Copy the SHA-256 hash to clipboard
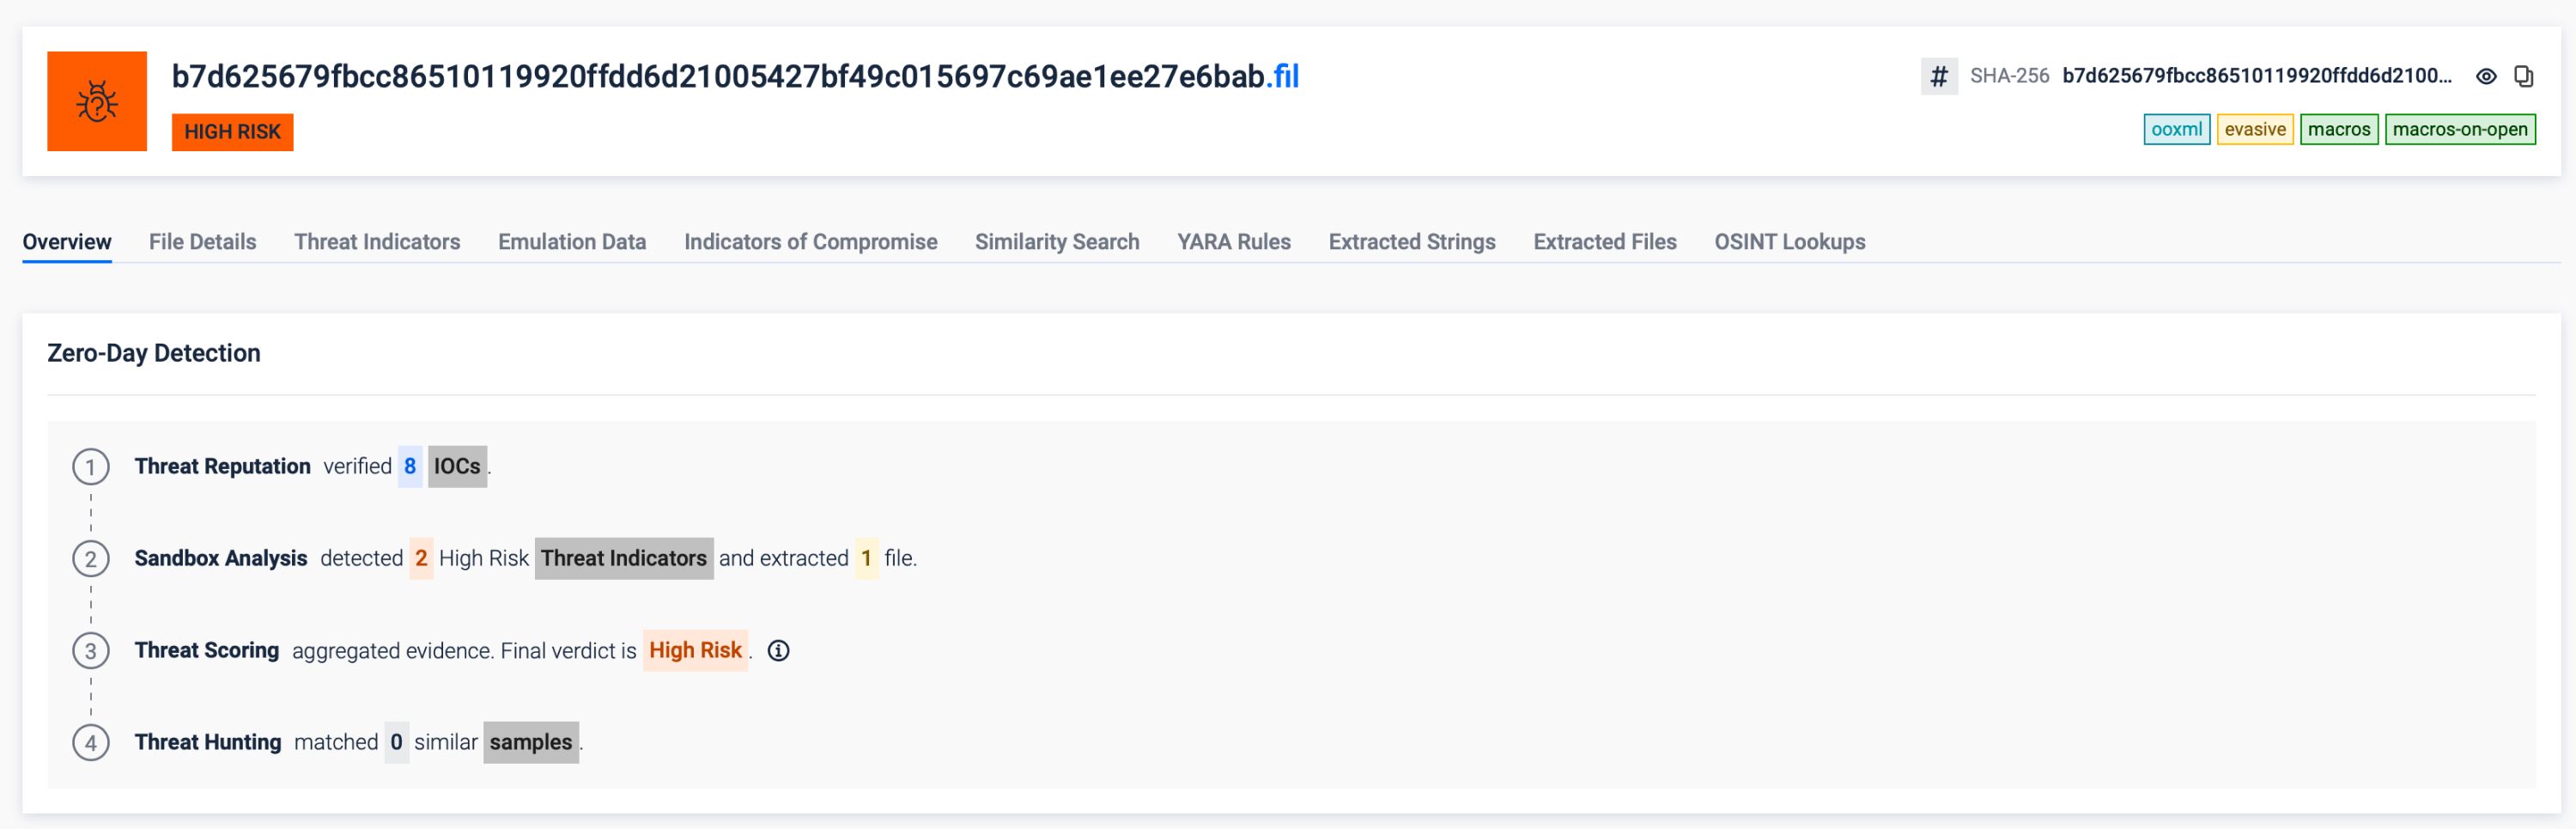2576x829 pixels. click(x=2523, y=76)
